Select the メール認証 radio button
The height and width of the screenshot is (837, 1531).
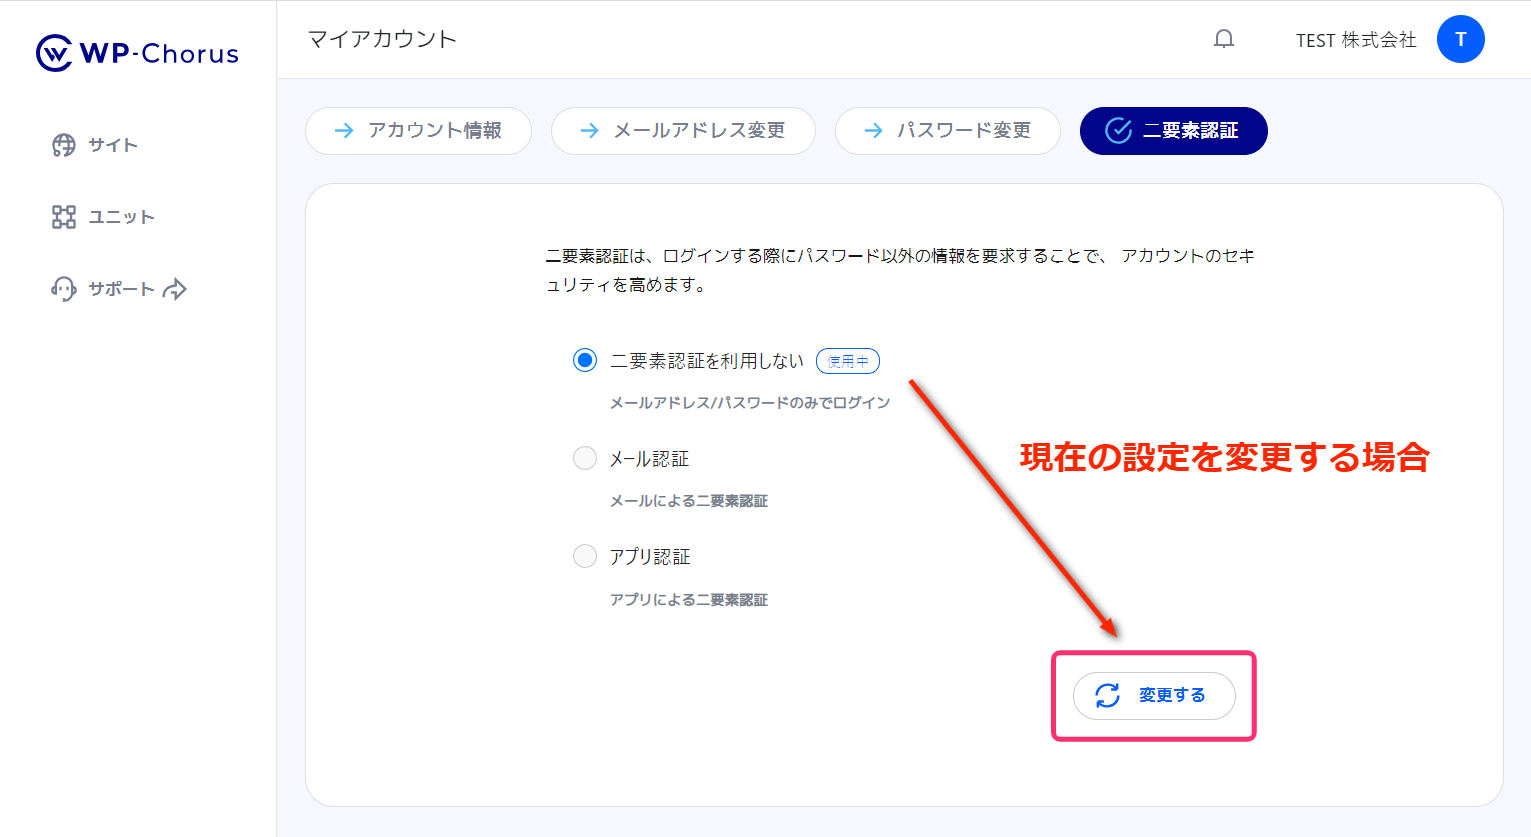pyautogui.click(x=585, y=458)
